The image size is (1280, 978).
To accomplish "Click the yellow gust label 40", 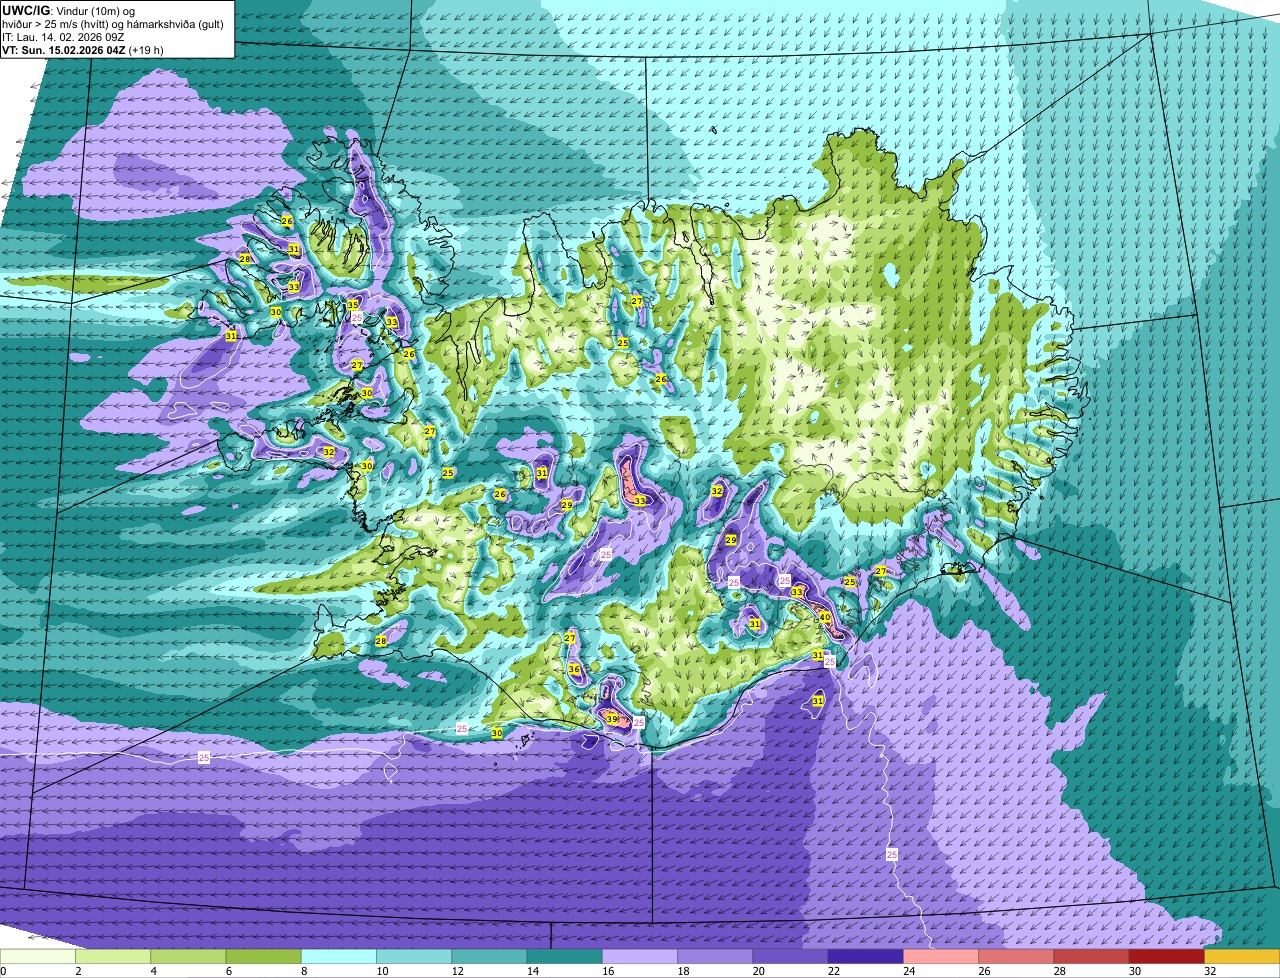I will (x=825, y=618).
